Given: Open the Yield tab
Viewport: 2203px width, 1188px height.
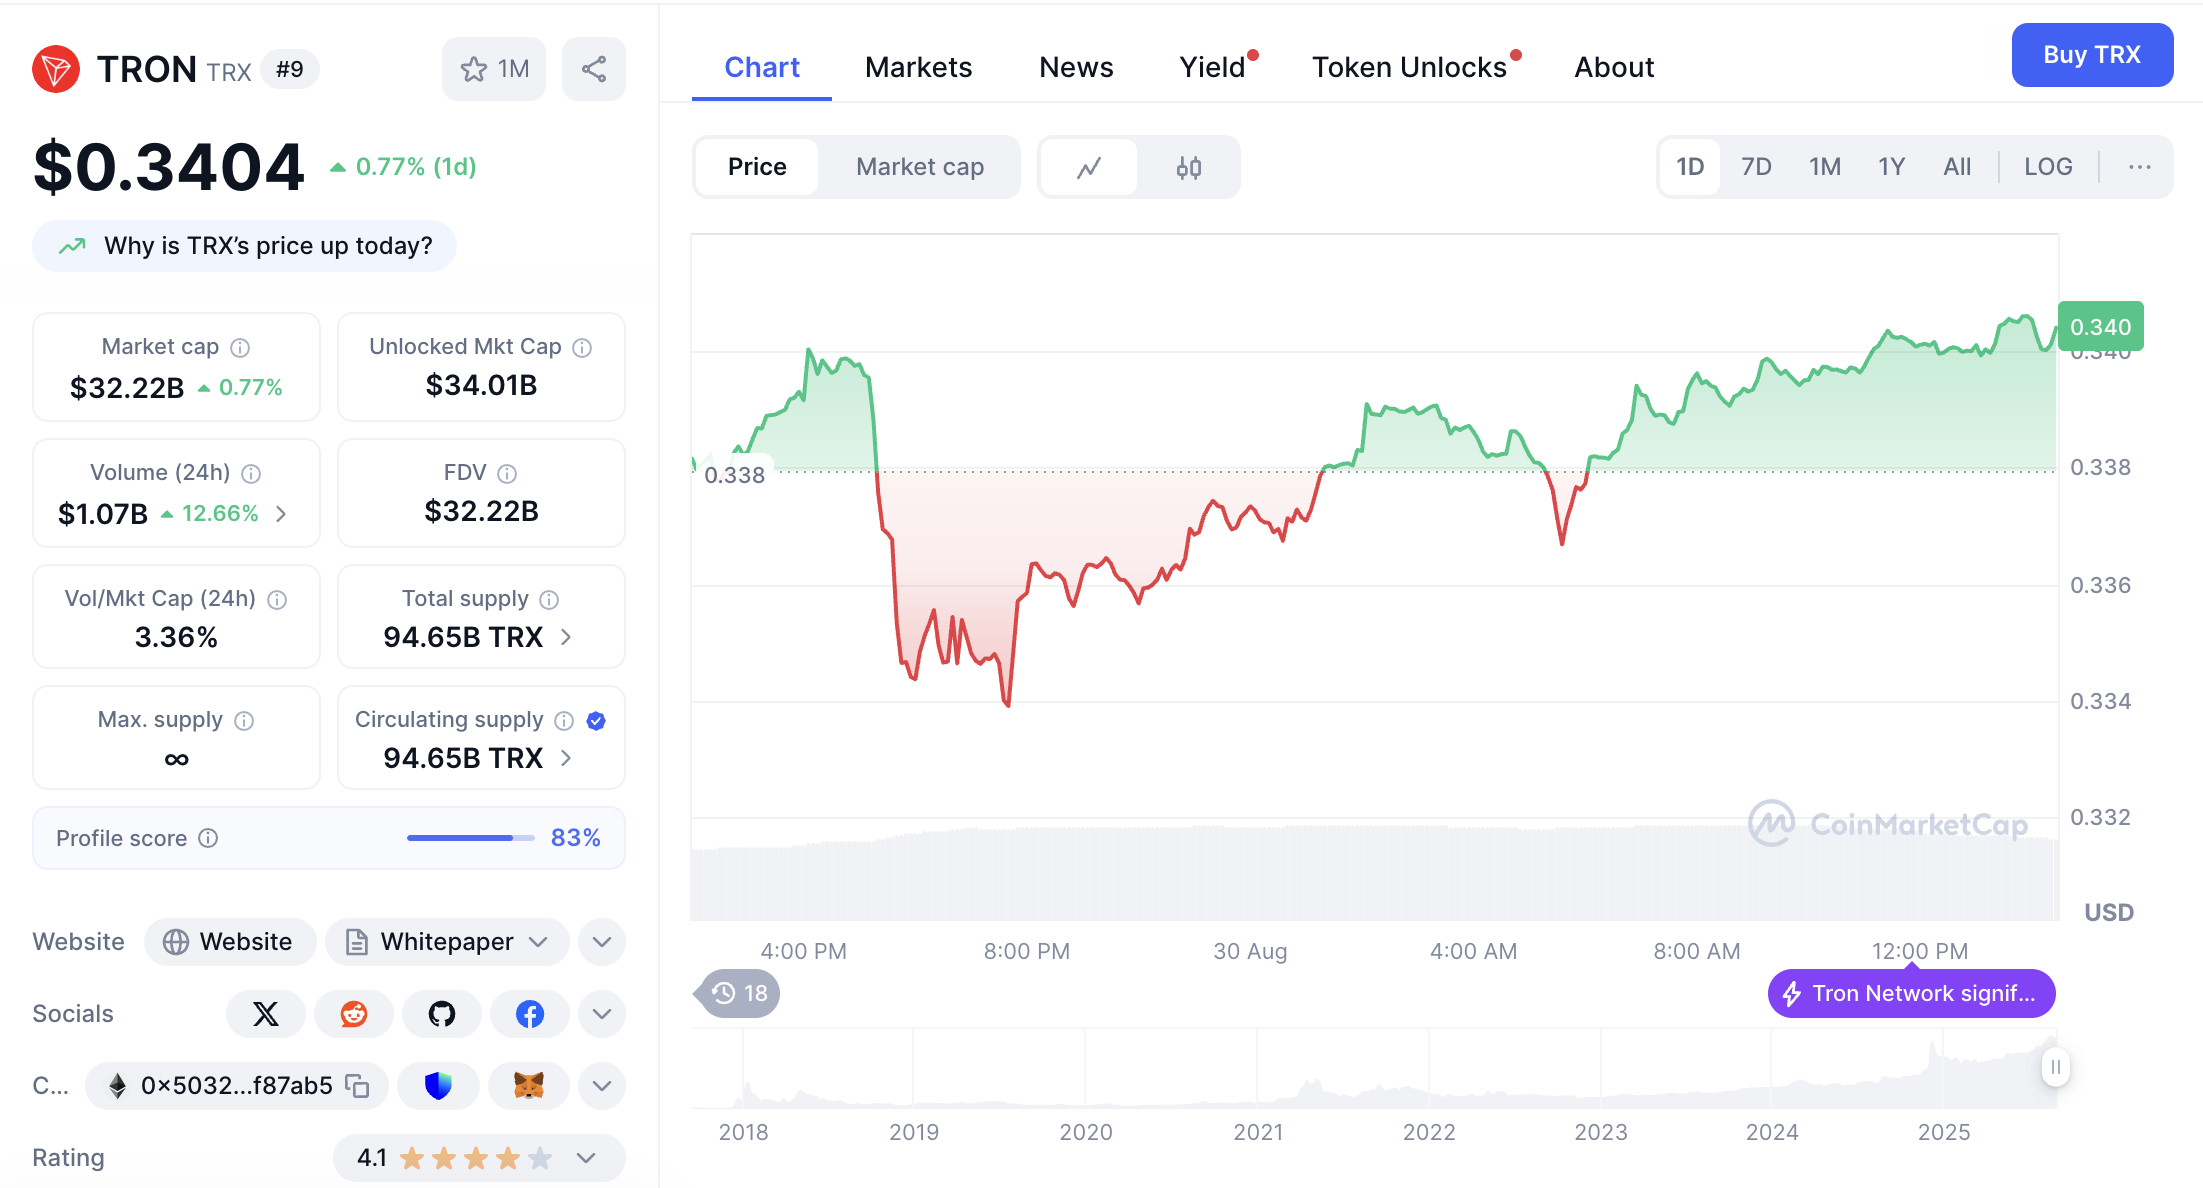Looking at the screenshot, I should coord(1212,67).
